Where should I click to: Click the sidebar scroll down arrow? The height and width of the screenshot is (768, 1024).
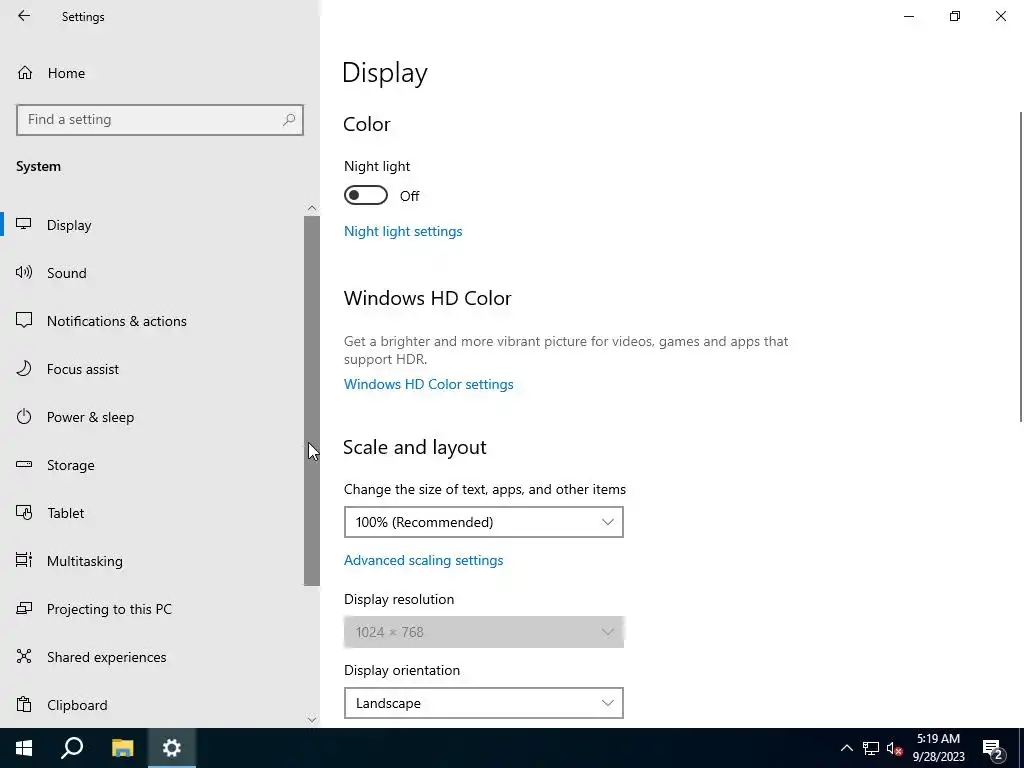[312, 719]
